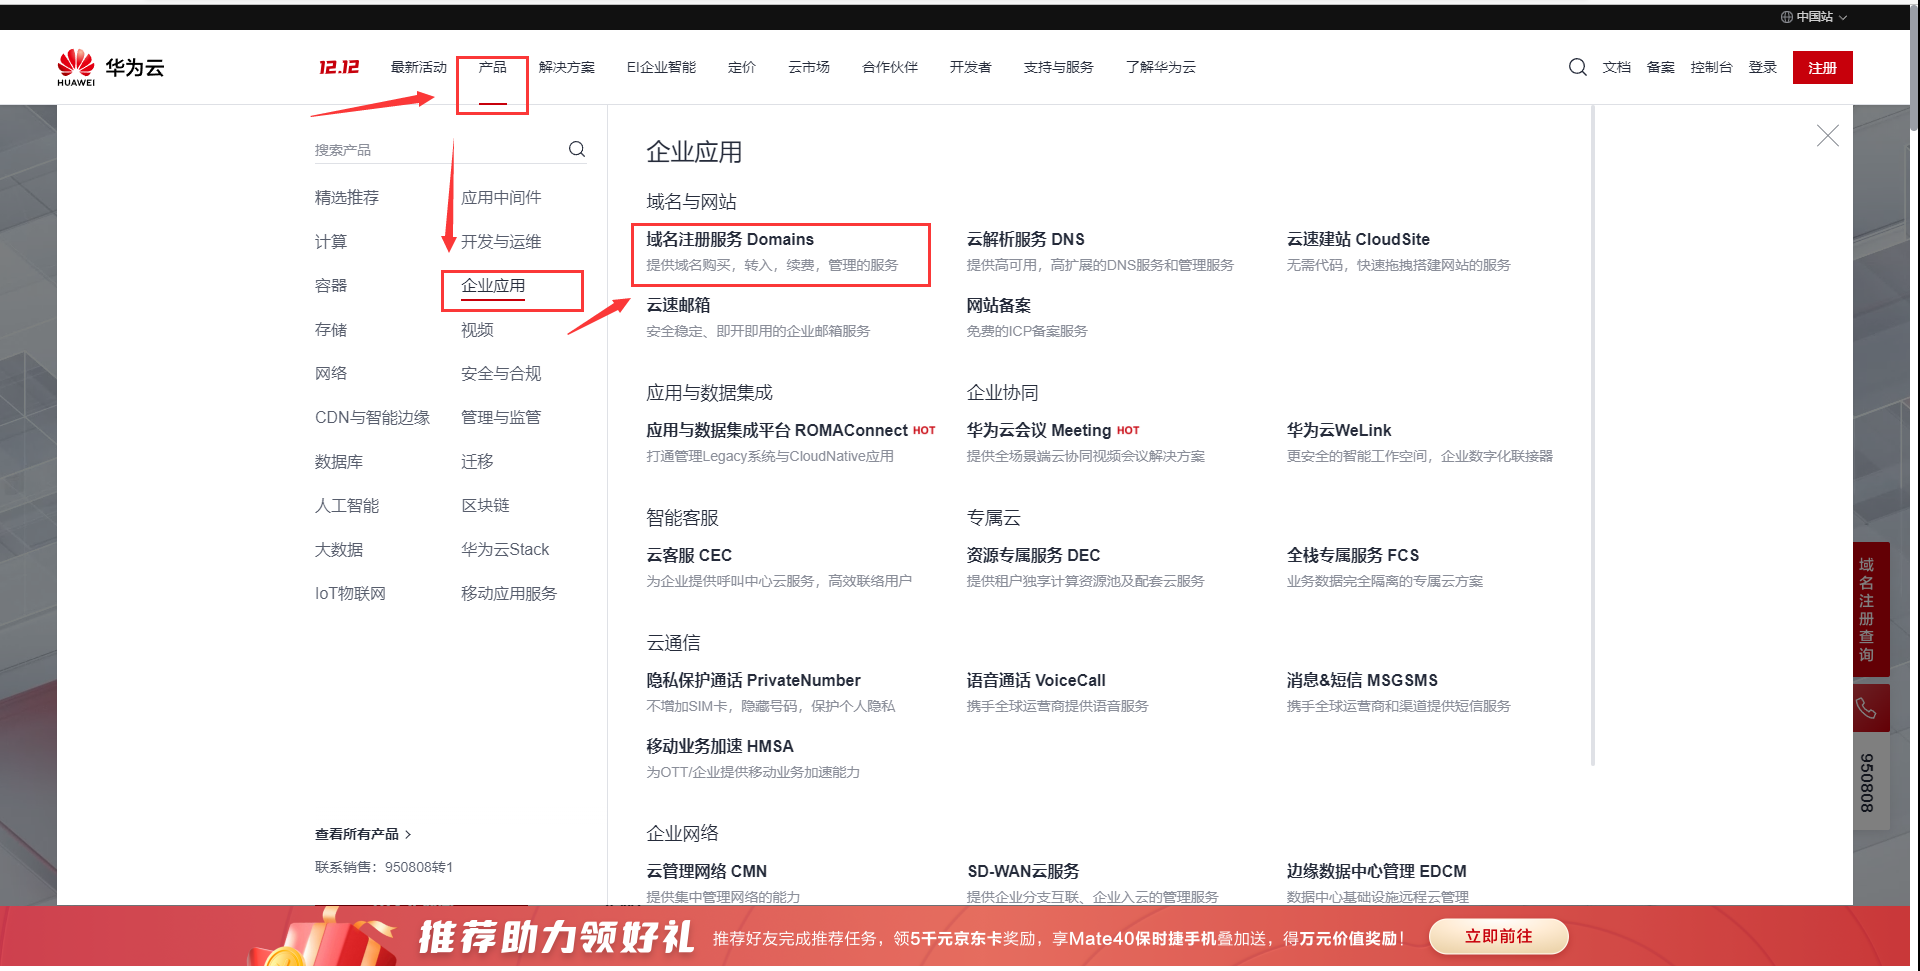Click the 备案 link in header
This screenshot has height=971, width=1920.
1661,67
